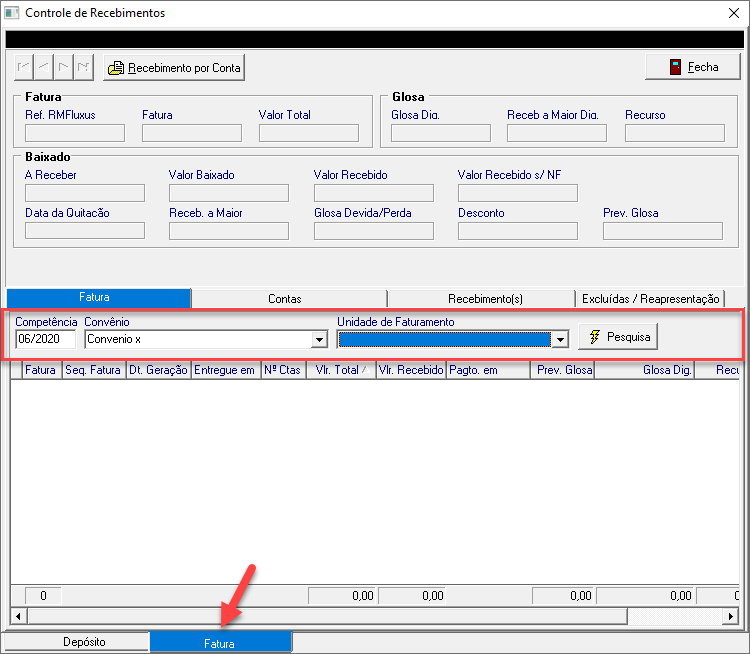
Task: Expand the Unidade de Faturamento dropdown arrow
Action: [560, 340]
